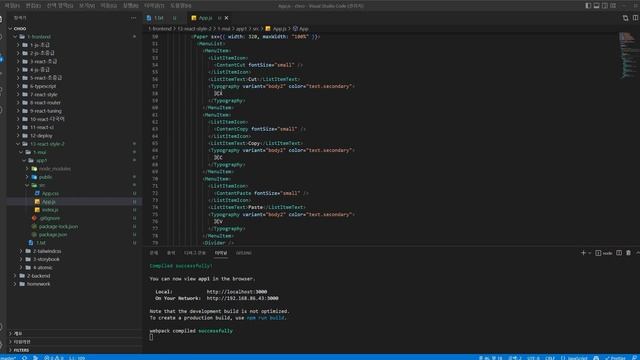The image size is (640, 360).
Task: Open the 192.168 network URL in terminal
Action: coord(242,298)
